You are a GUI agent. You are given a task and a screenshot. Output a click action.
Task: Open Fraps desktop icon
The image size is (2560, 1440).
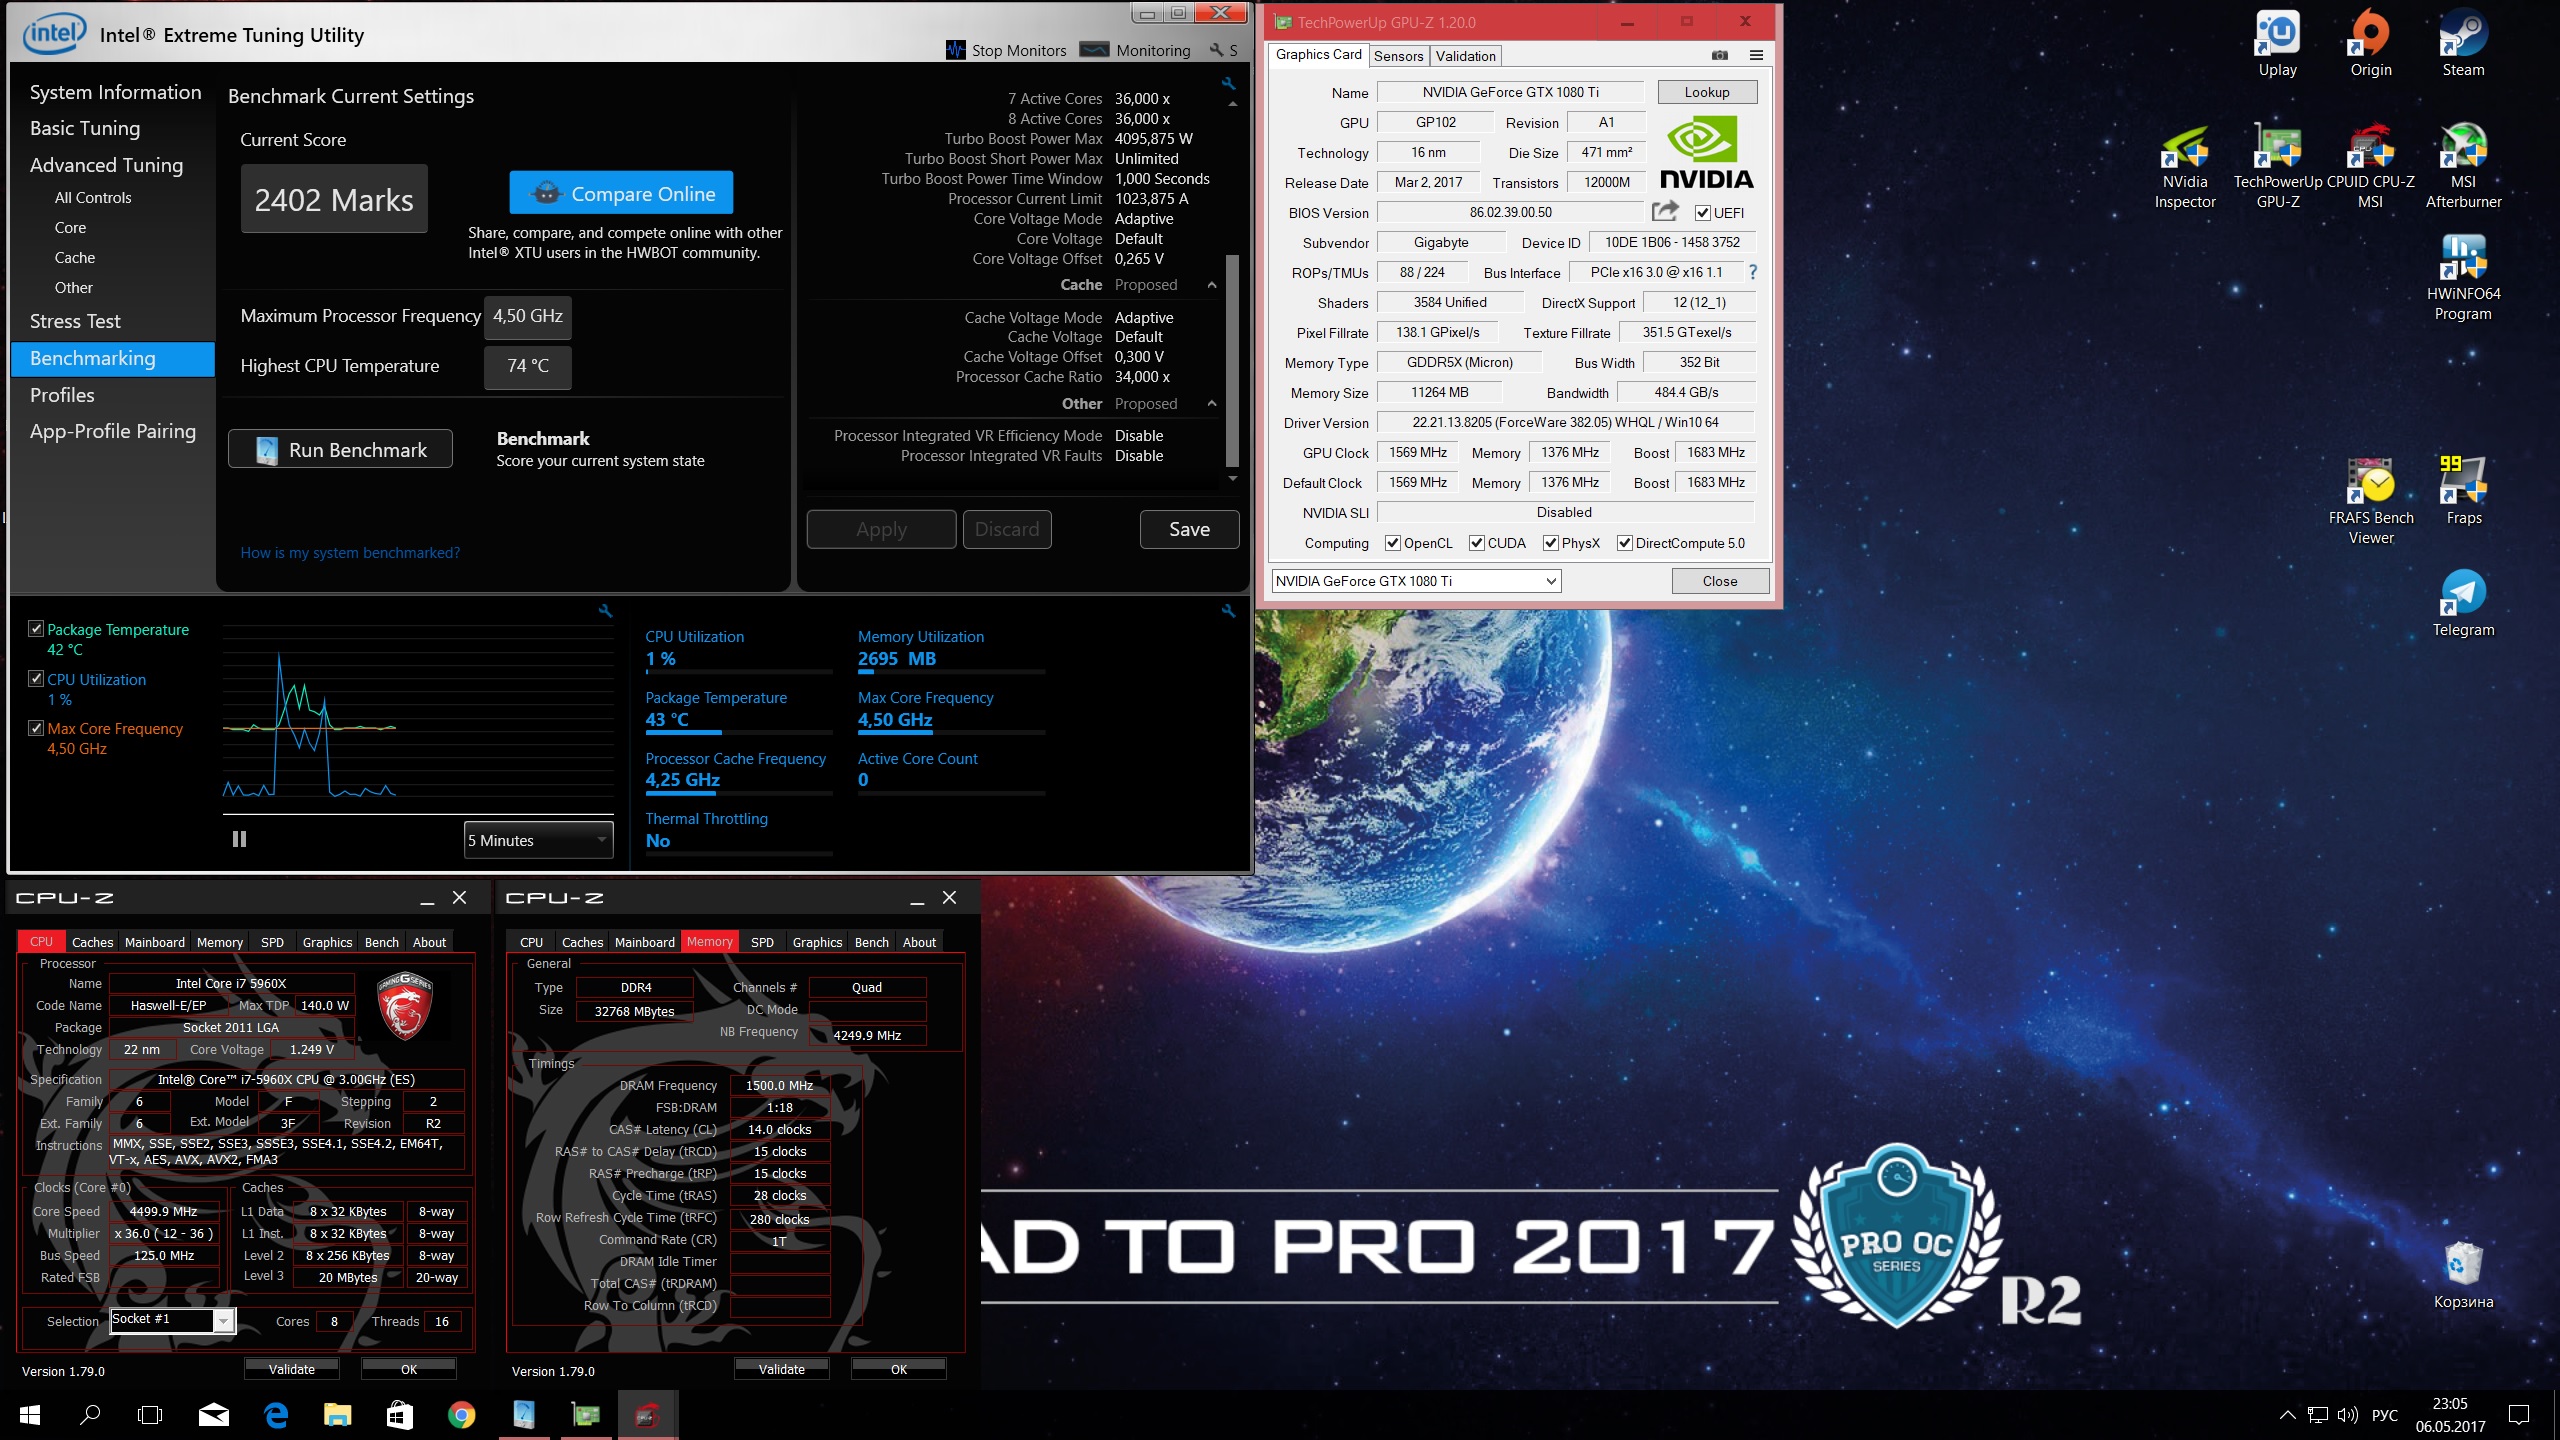point(2463,492)
